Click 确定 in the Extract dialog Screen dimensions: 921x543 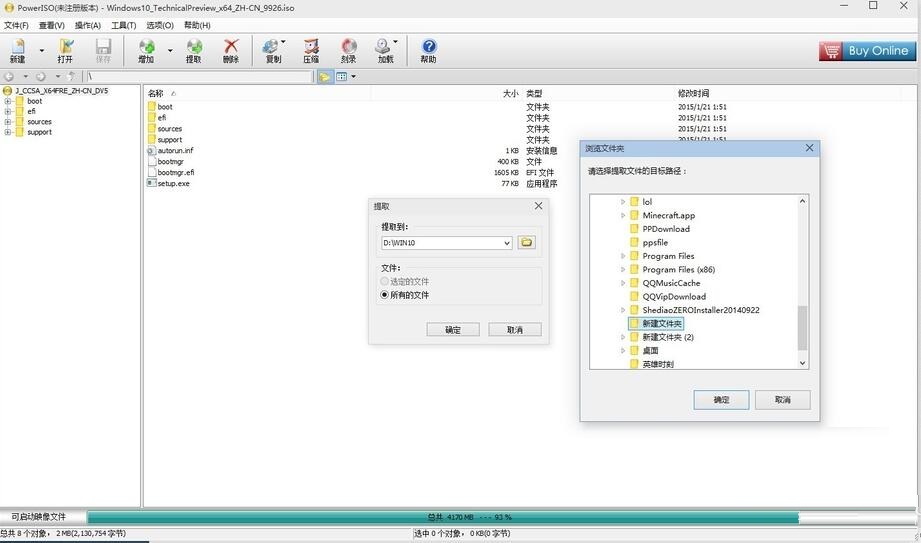(x=453, y=330)
